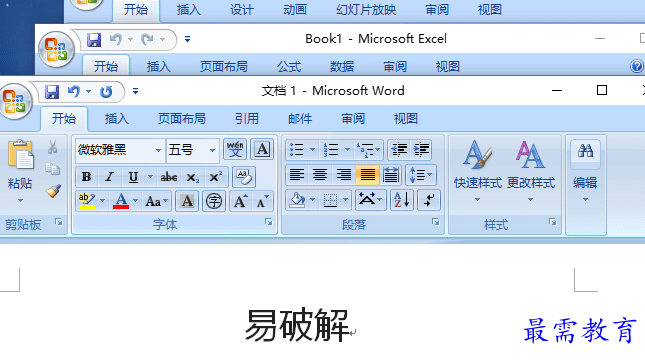The height and width of the screenshot is (362, 645).
Task: Open the borders dropdown arrow
Action: click(x=346, y=200)
